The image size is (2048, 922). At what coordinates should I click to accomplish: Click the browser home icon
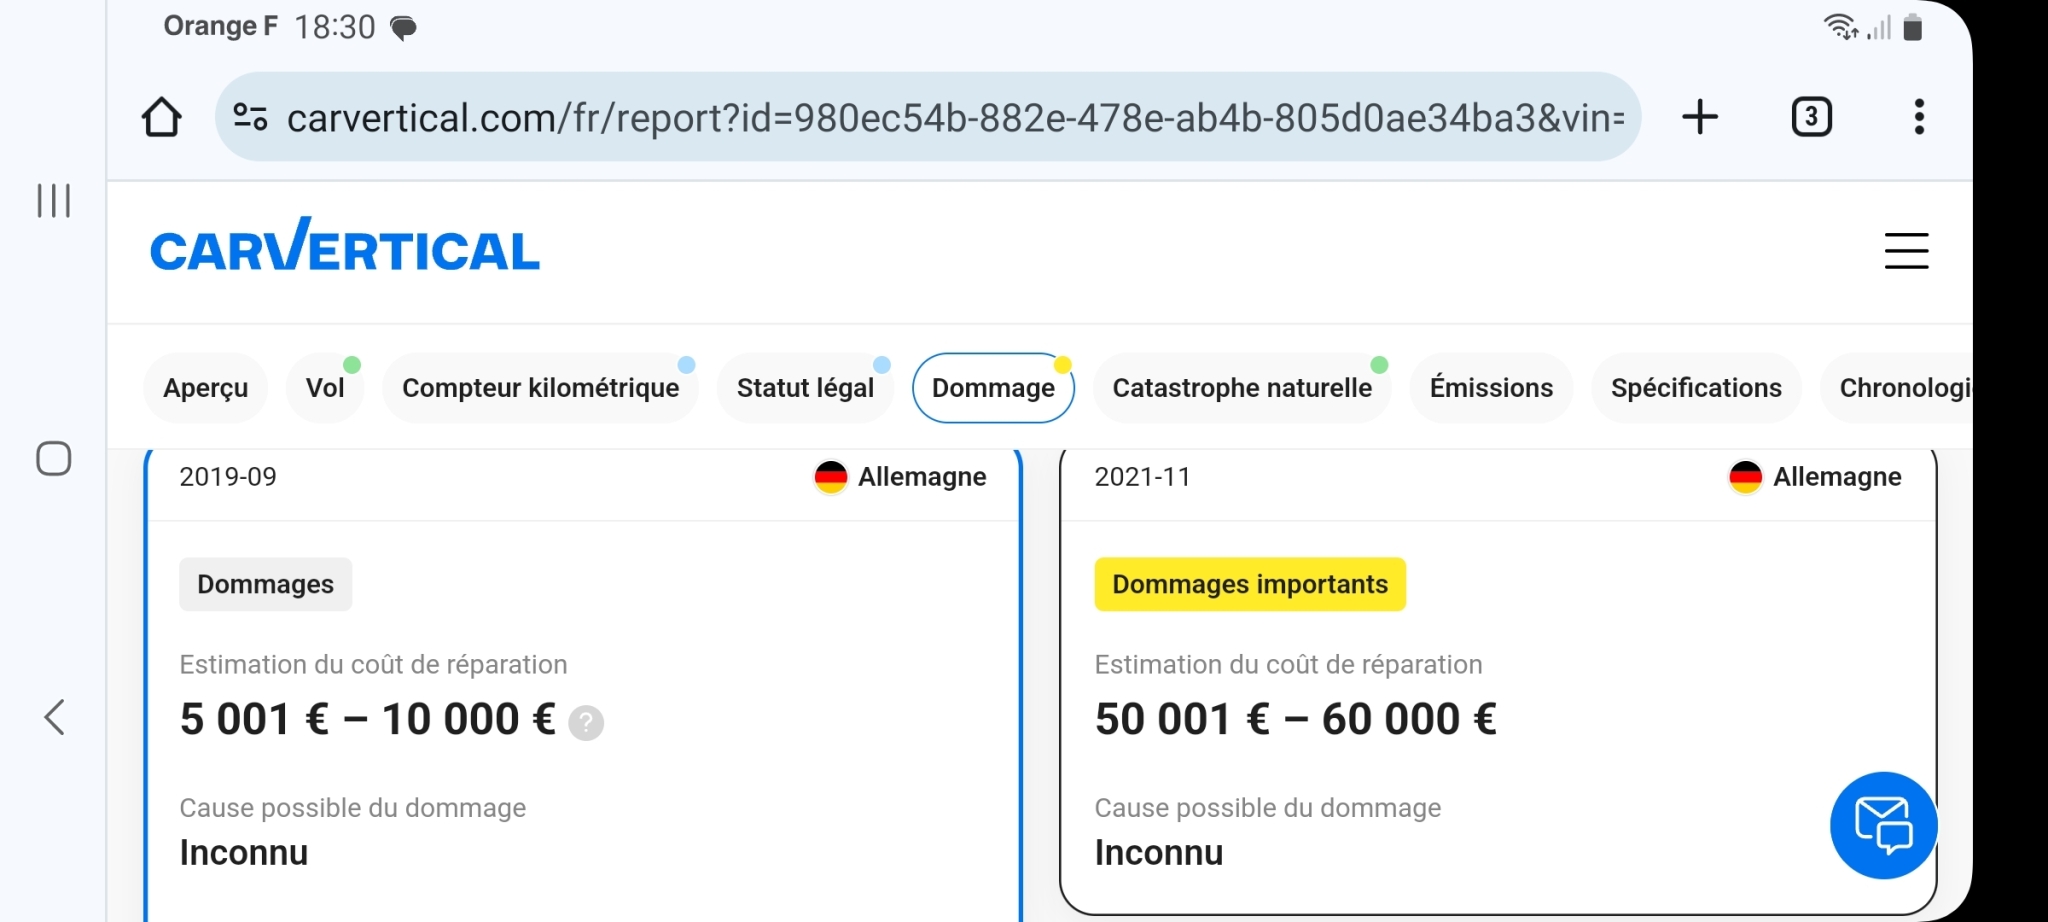(162, 116)
